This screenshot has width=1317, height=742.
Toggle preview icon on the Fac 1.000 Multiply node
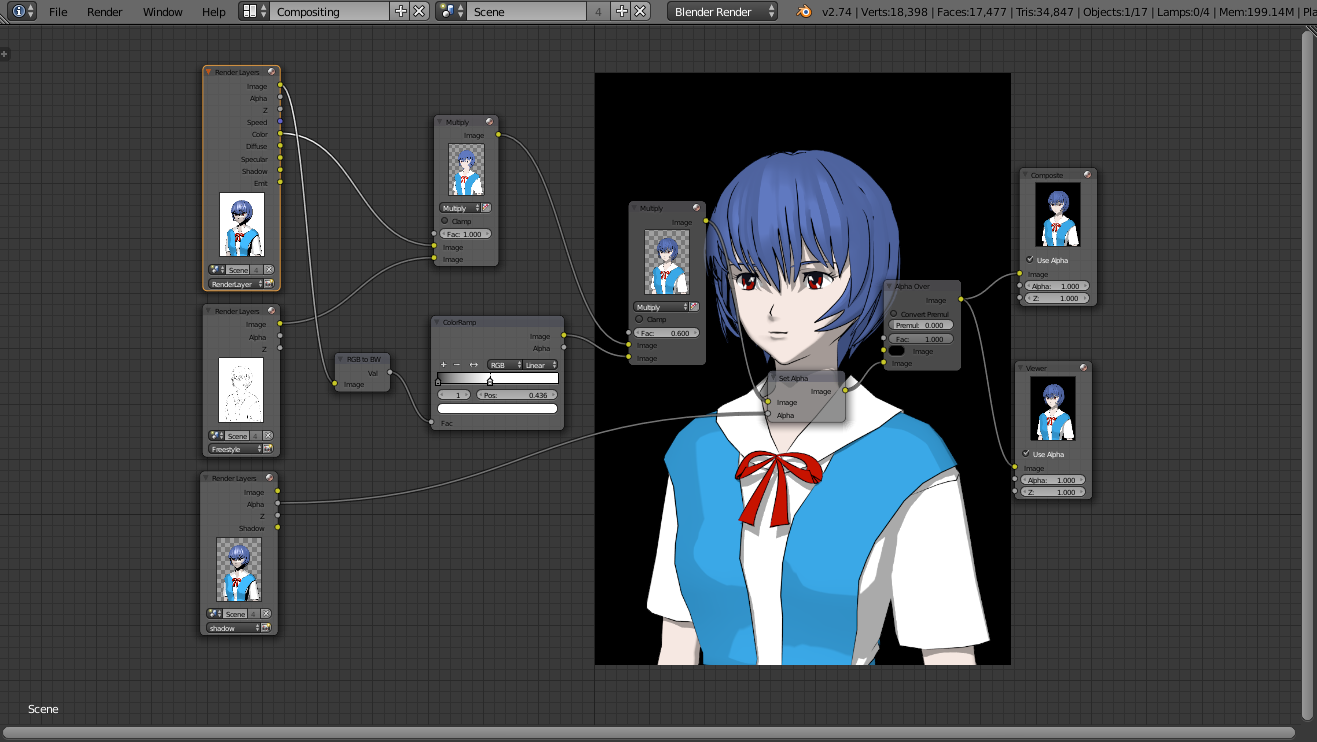click(490, 122)
